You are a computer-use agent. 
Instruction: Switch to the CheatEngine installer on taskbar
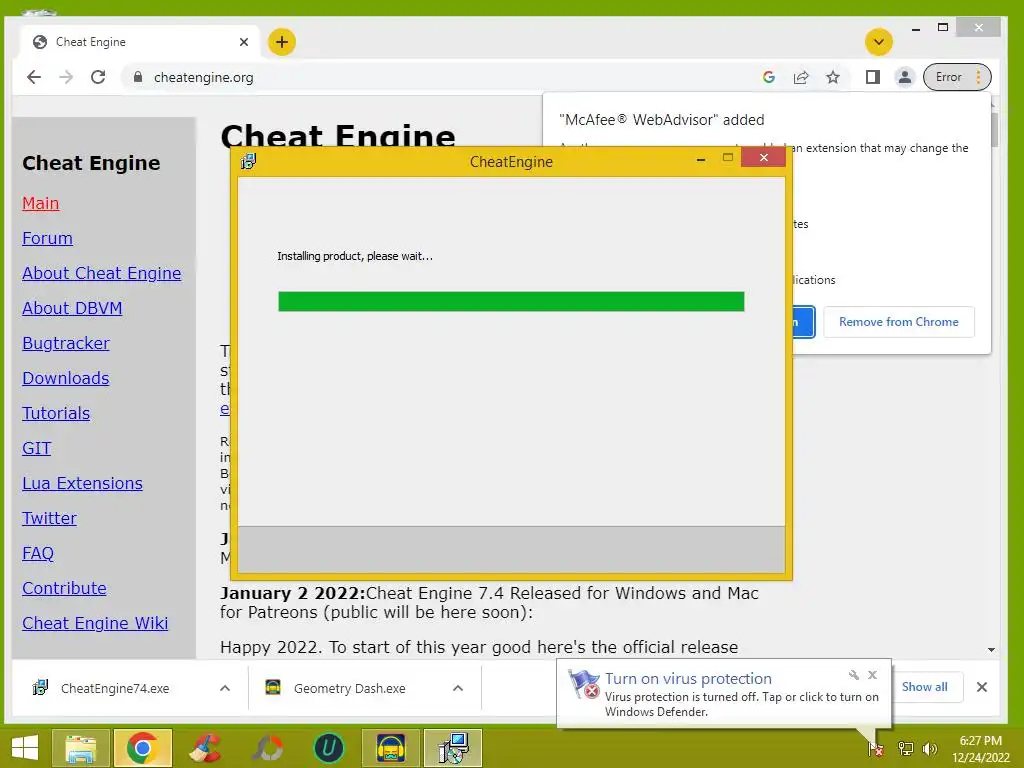(453, 748)
